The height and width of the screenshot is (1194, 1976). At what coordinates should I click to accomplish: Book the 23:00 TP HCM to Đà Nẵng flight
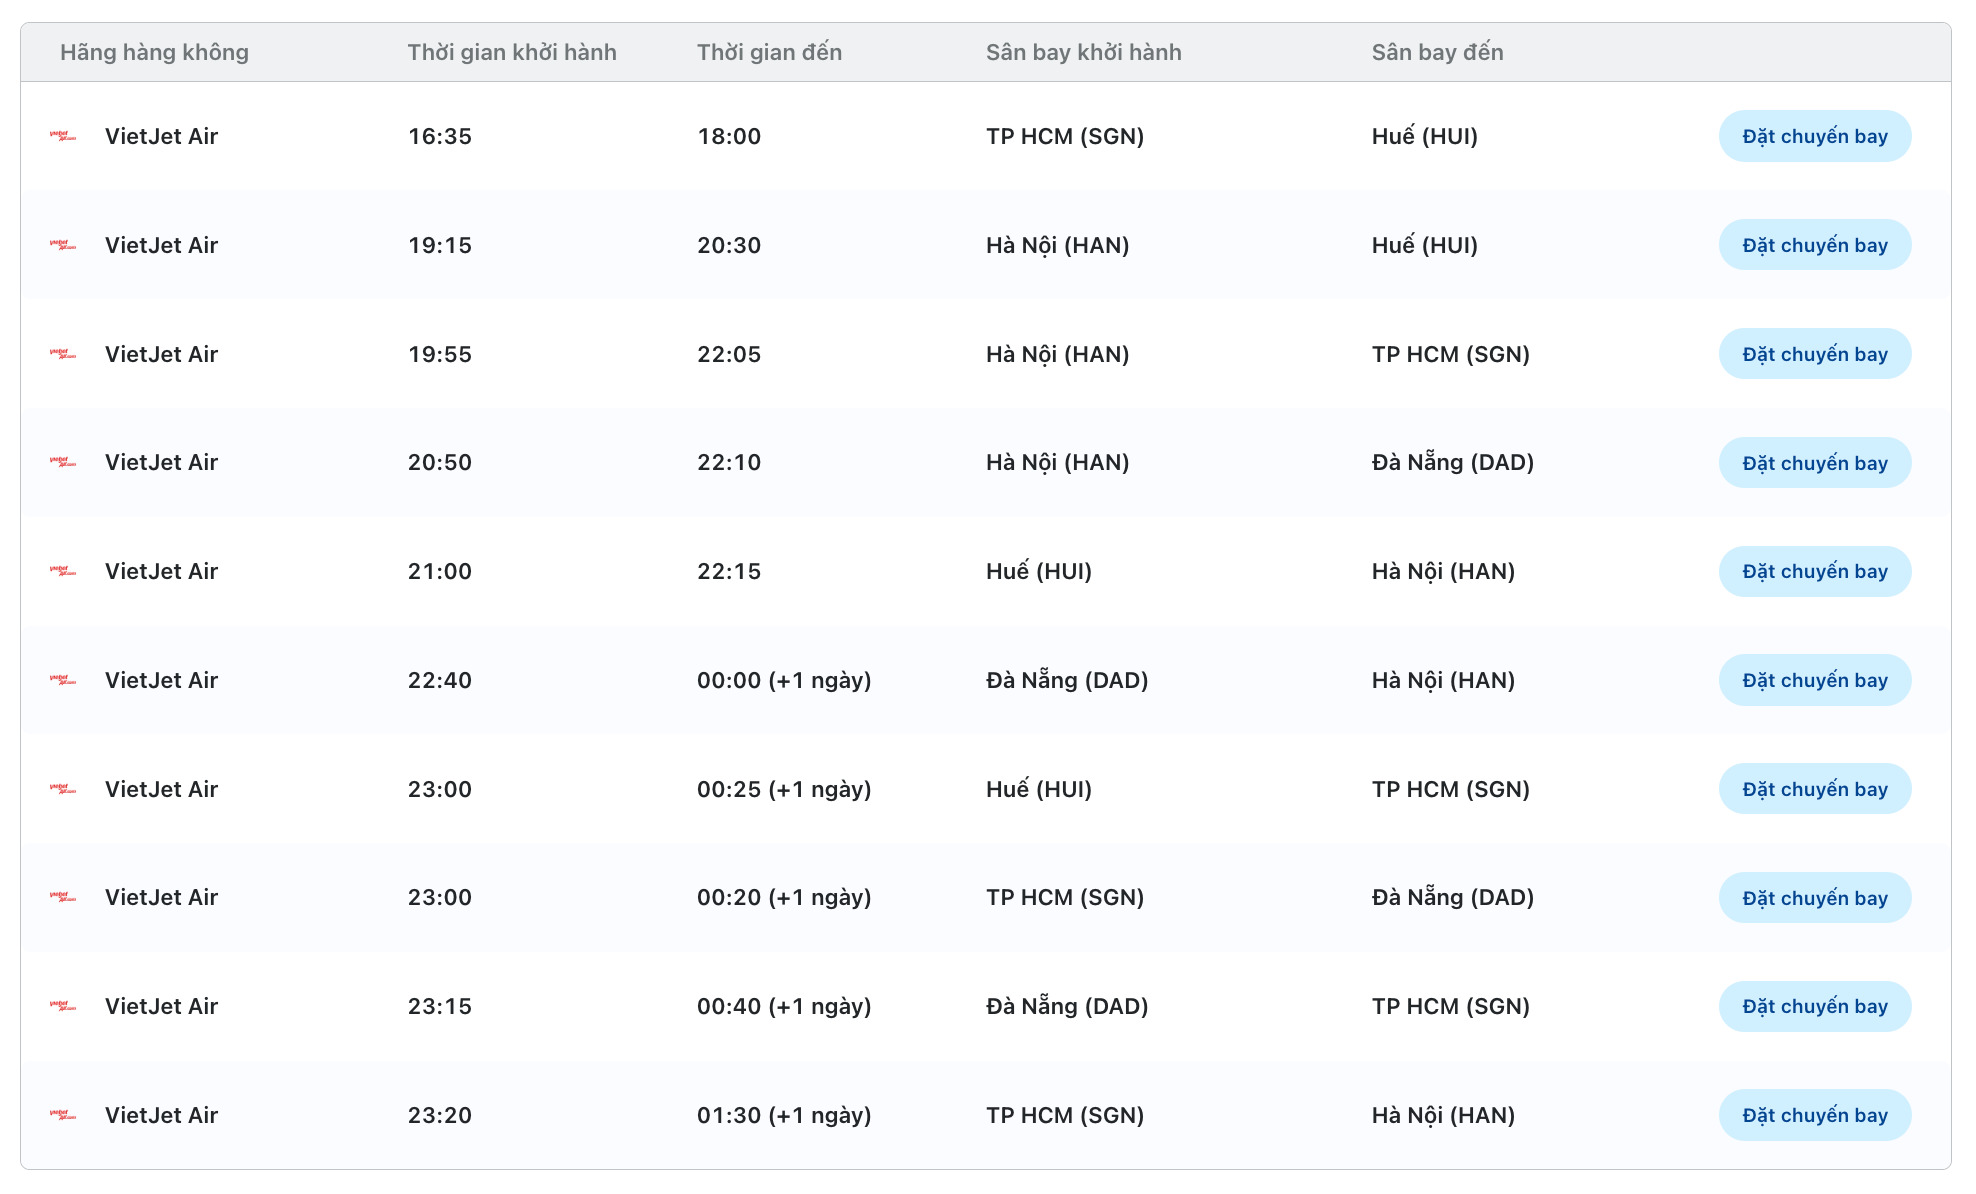[1814, 898]
